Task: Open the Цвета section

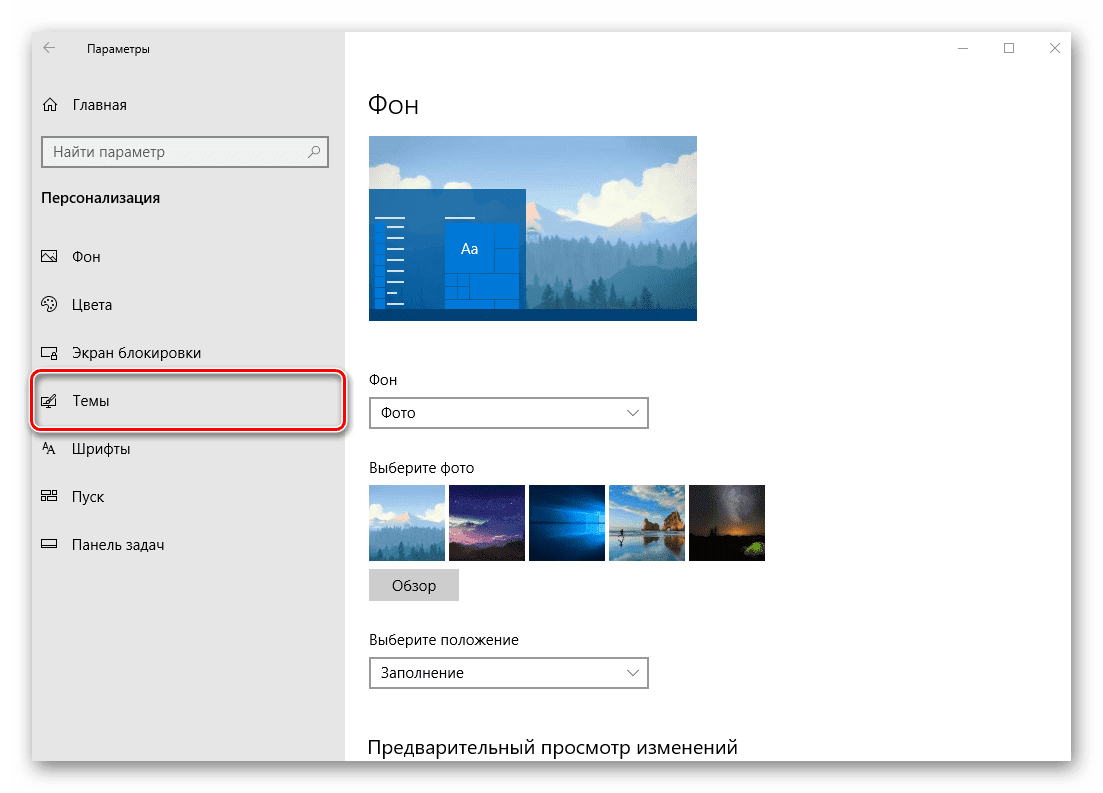Action: tap(189, 304)
